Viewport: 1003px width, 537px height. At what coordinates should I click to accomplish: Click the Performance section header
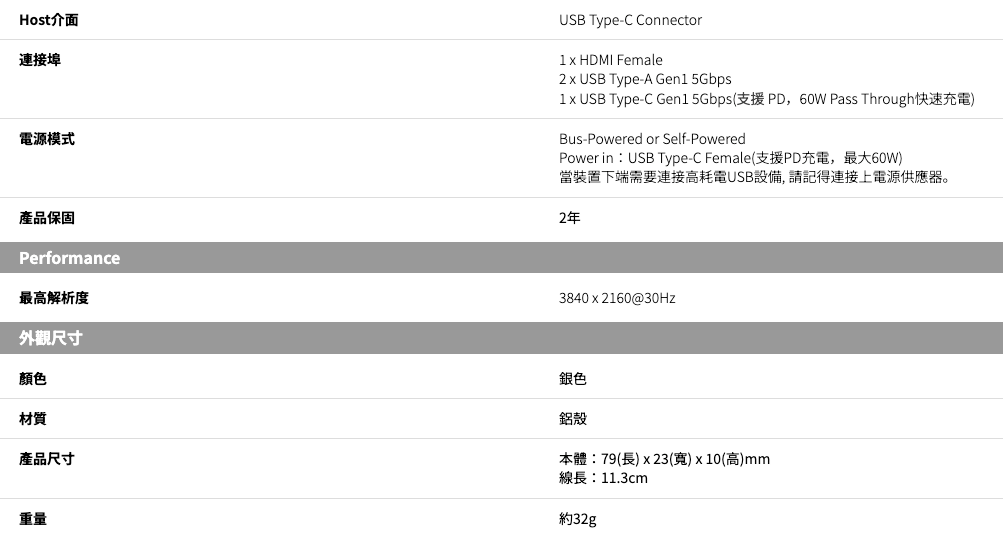point(70,258)
